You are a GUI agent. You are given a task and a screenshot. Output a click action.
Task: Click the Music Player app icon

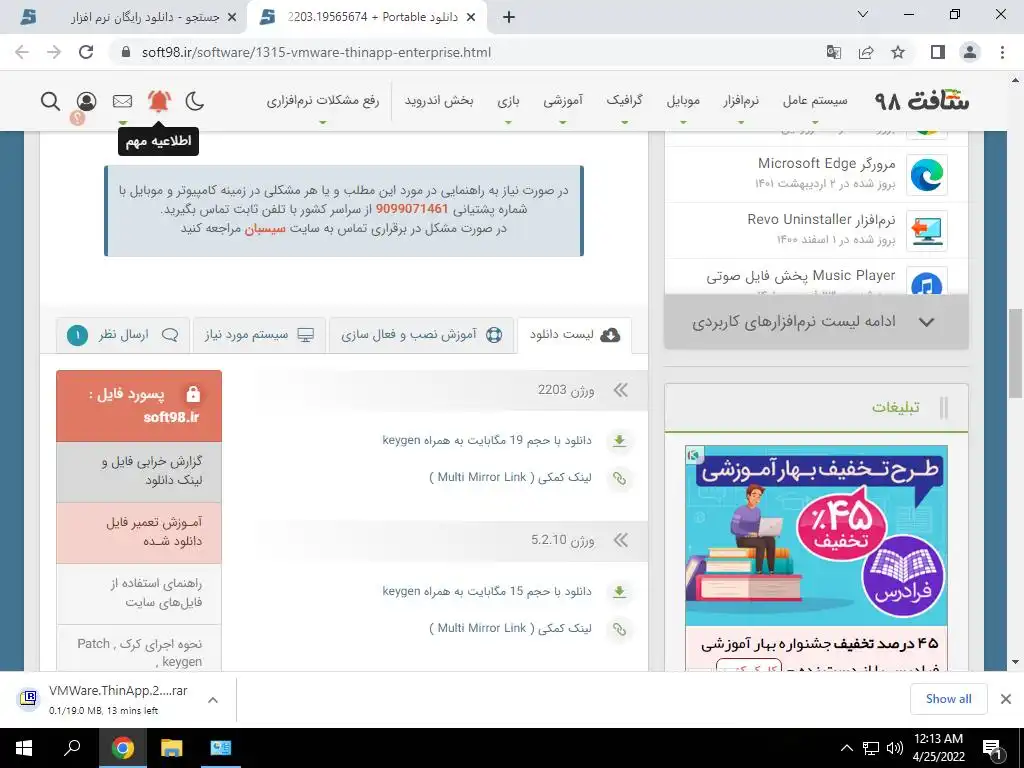927,283
